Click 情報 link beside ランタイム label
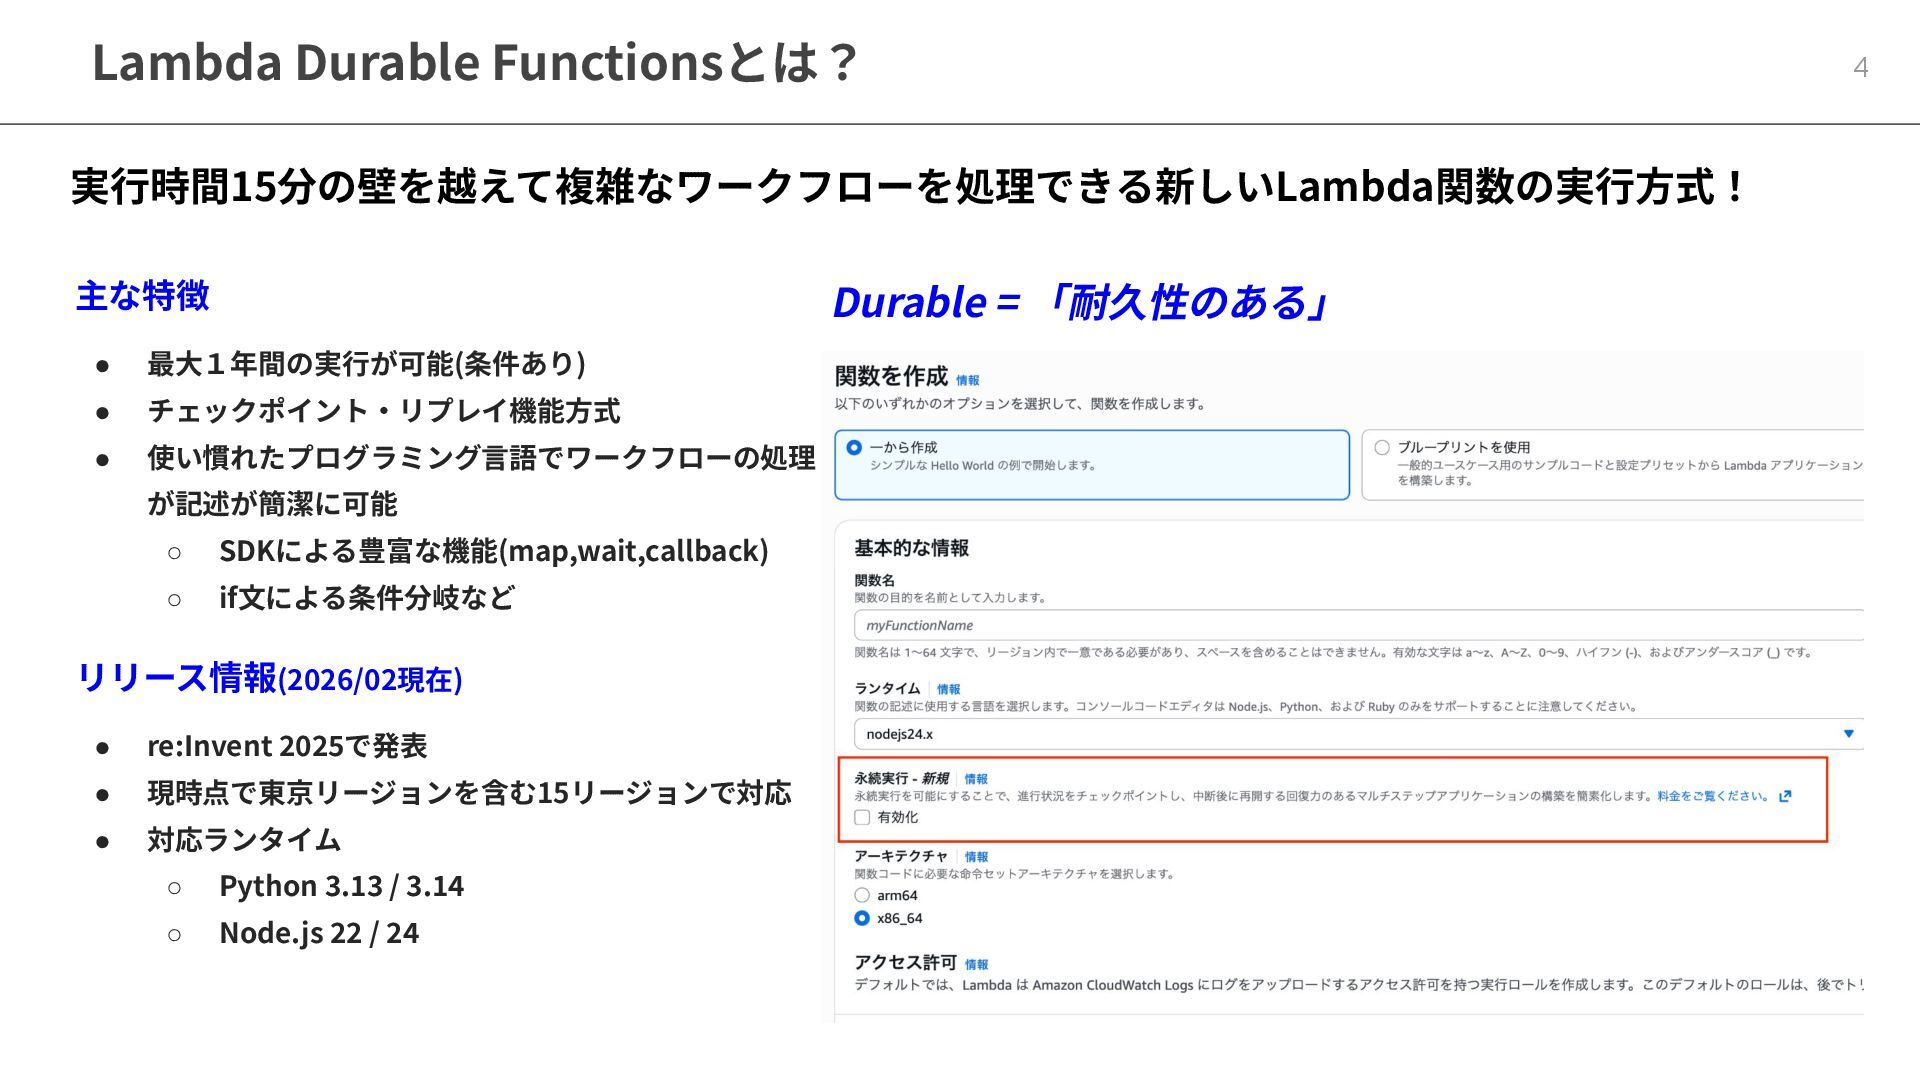 click(948, 689)
